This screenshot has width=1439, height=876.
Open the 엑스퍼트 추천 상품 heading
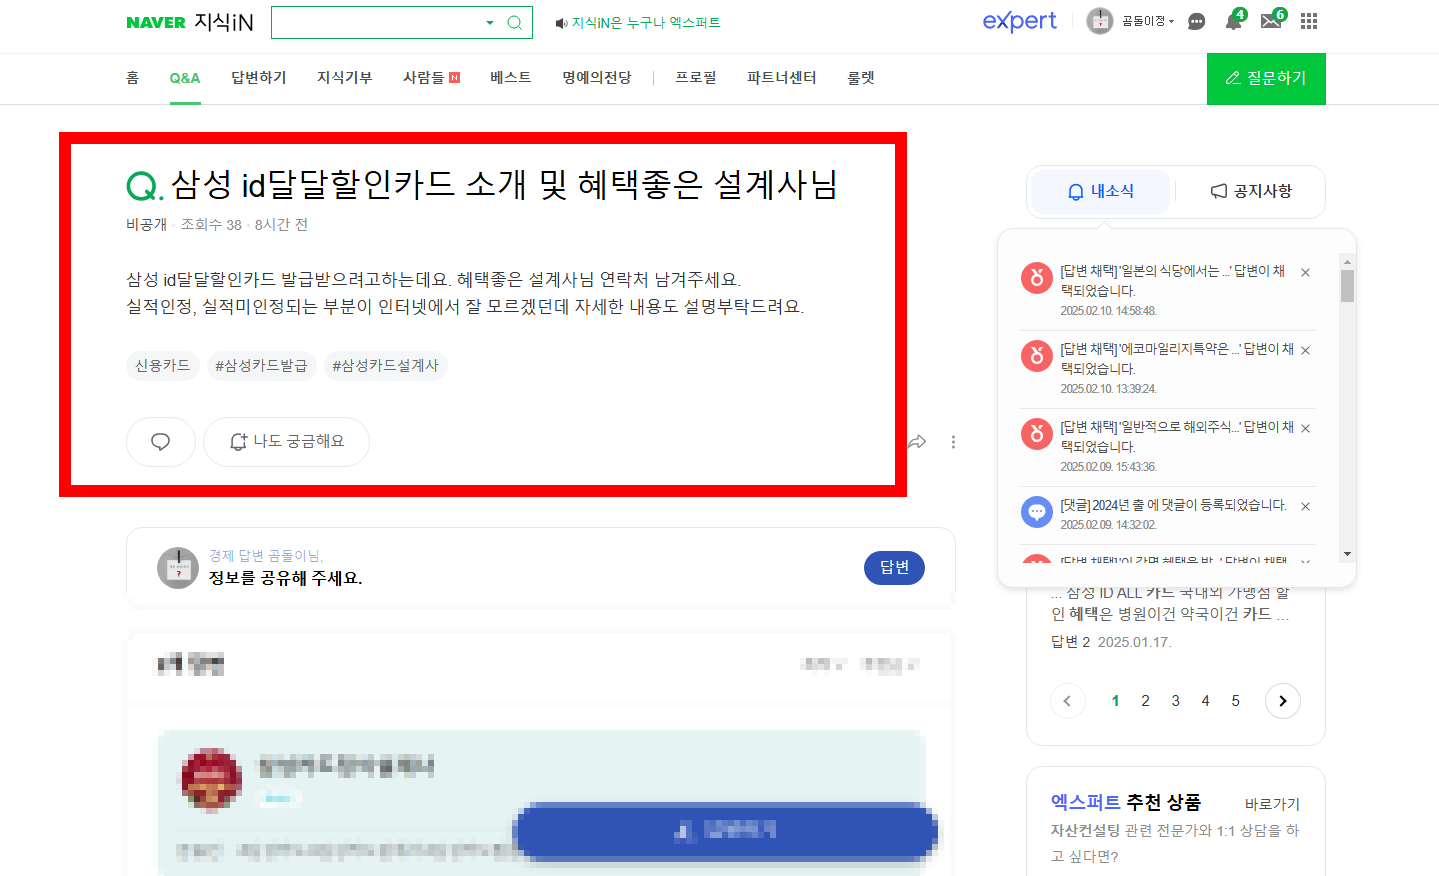coord(1125,802)
